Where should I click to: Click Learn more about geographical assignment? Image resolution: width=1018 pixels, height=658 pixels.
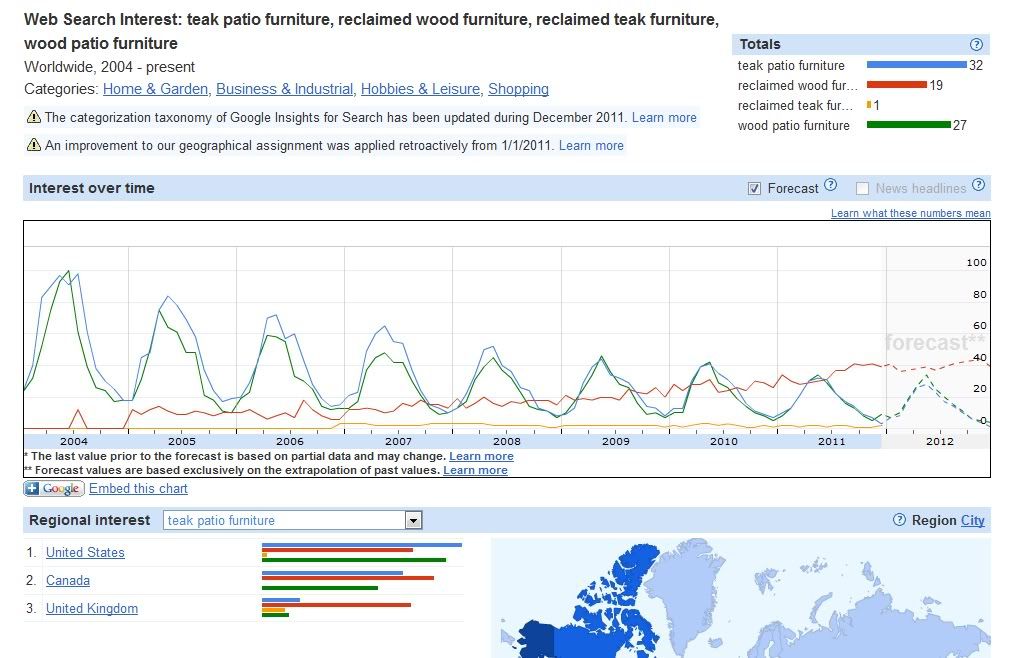click(x=591, y=145)
